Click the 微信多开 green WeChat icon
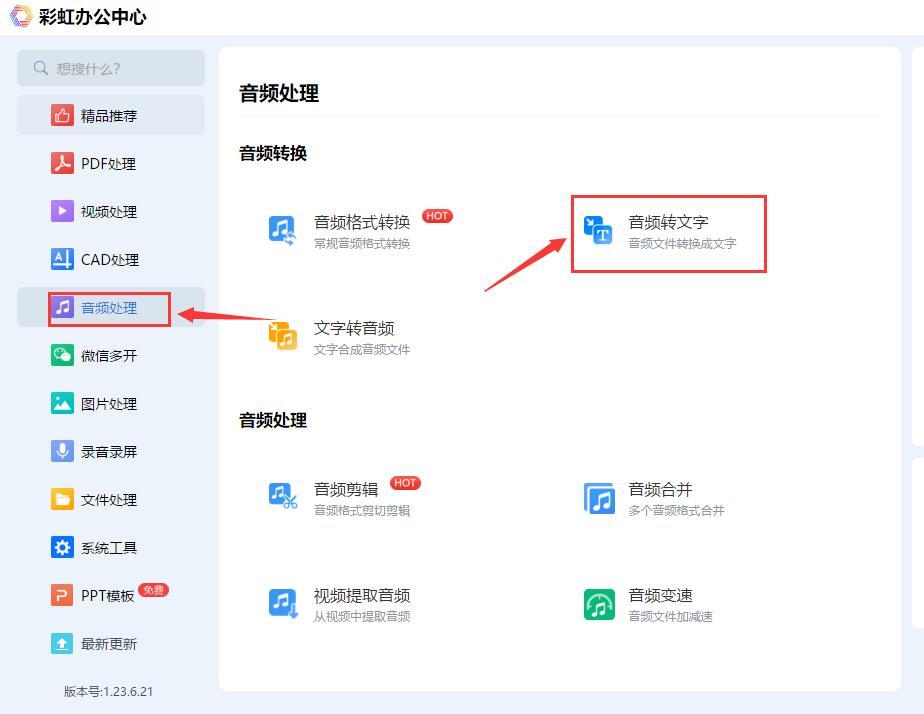The width and height of the screenshot is (924, 714). coord(62,355)
